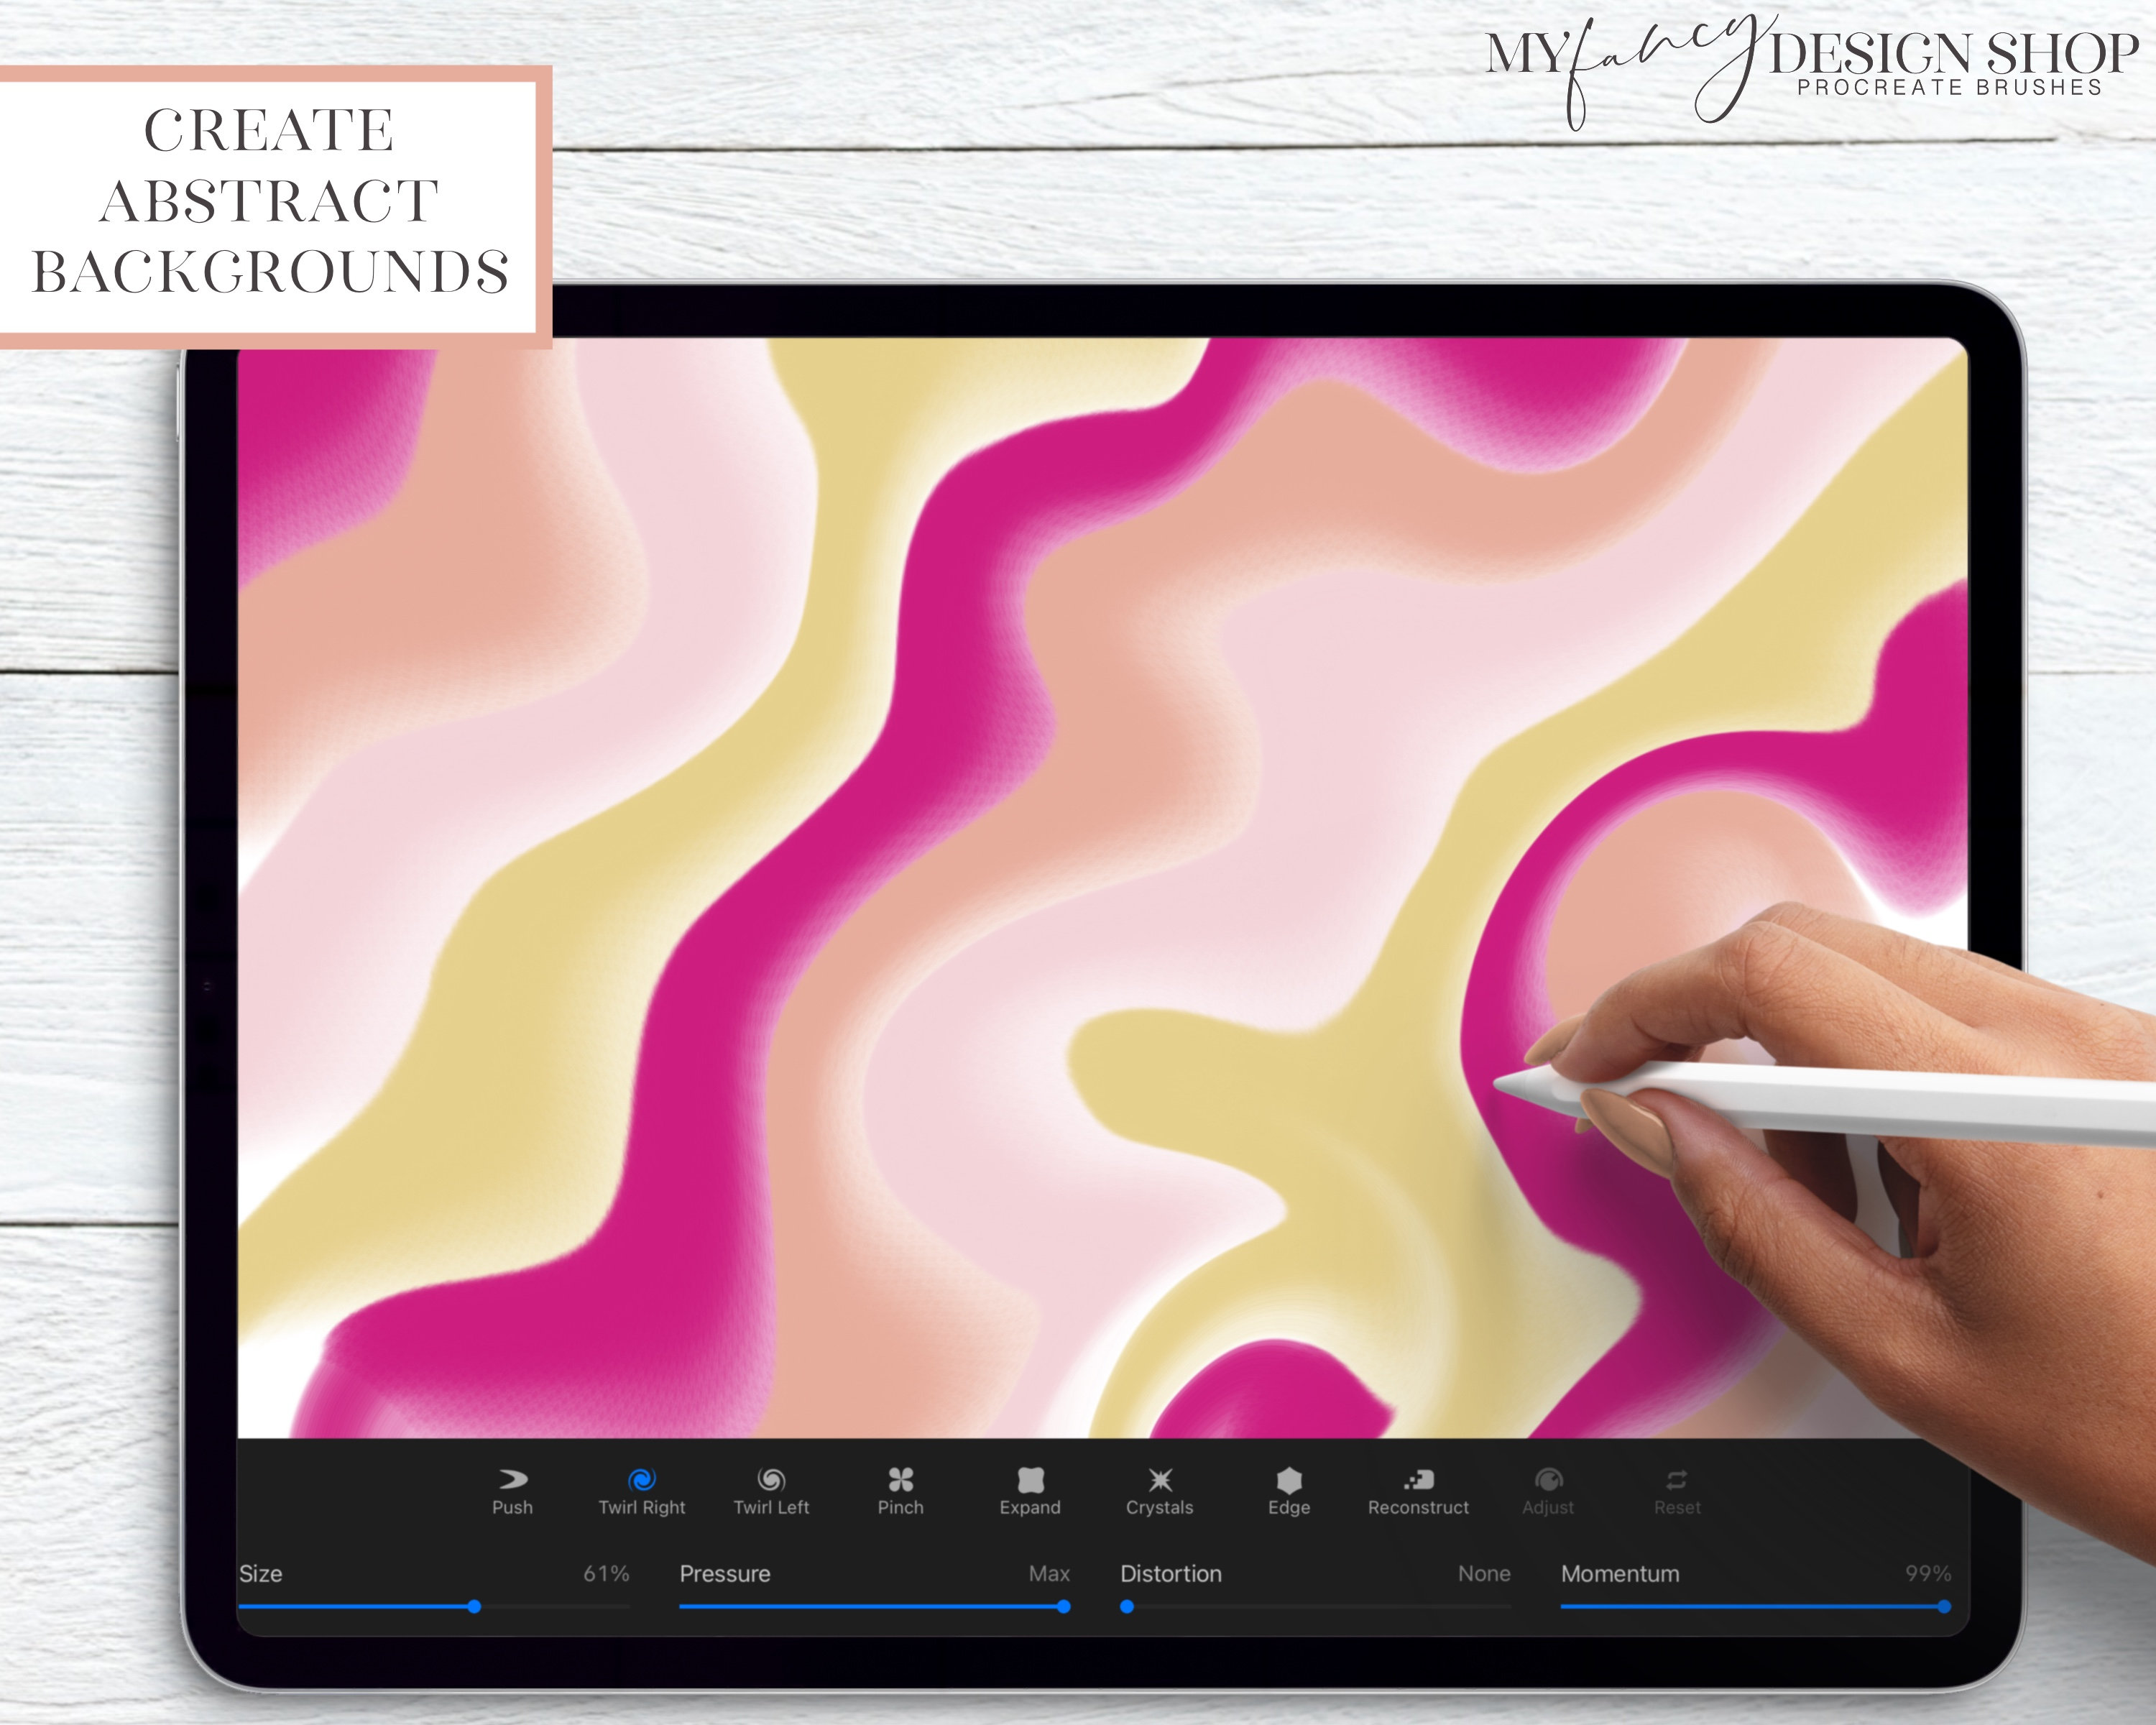The image size is (2156, 1725).
Task: Click the 99% momentum value
Action: (1928, 1573)
